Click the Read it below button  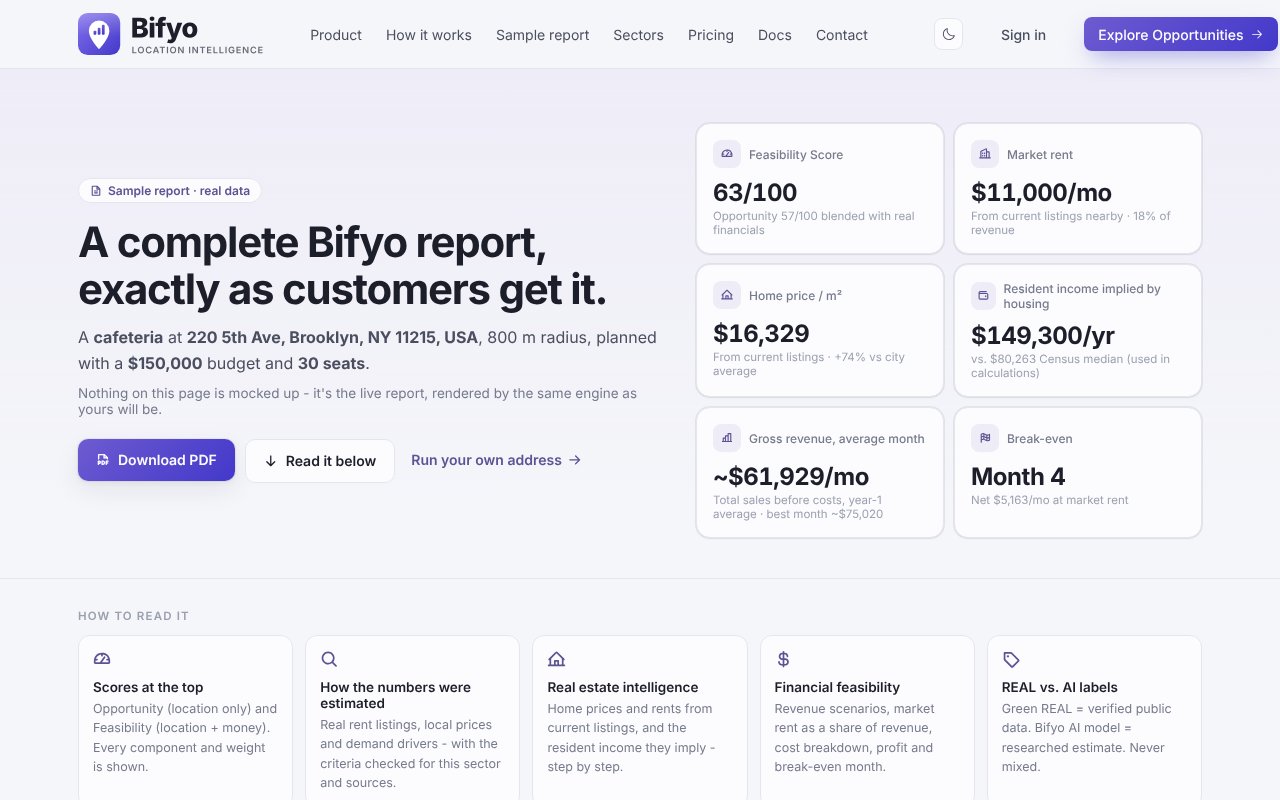320,461
